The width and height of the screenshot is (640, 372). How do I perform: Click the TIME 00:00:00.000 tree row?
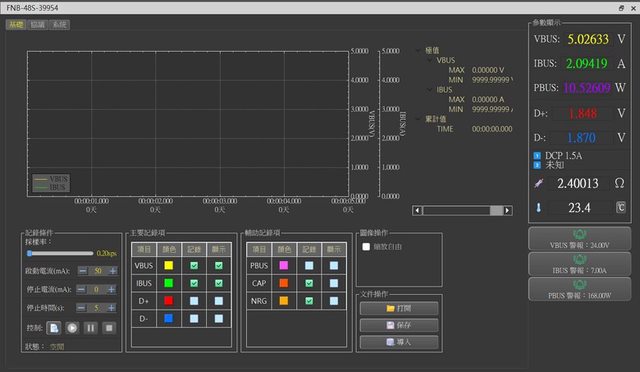click(474, 129)
